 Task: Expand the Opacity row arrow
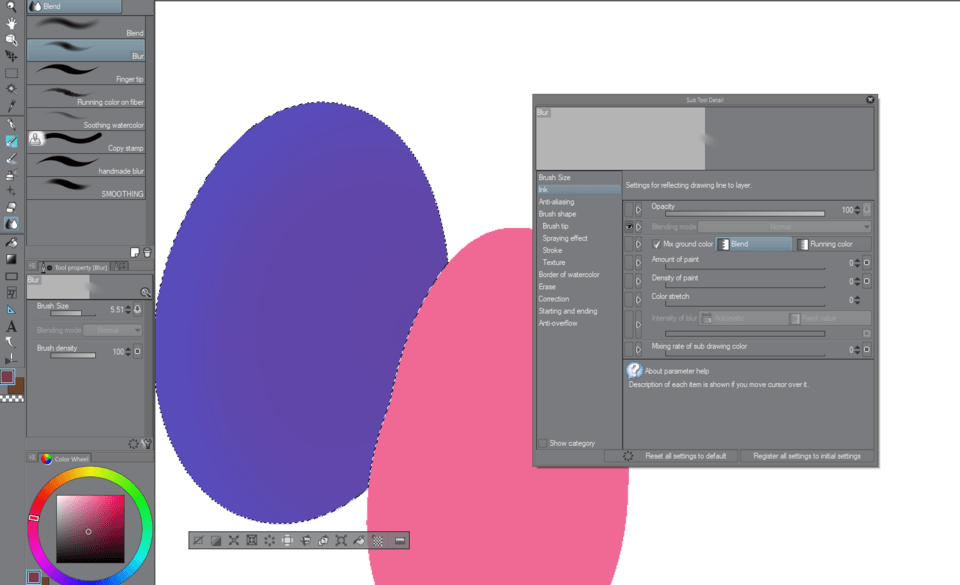click(638, 210)
